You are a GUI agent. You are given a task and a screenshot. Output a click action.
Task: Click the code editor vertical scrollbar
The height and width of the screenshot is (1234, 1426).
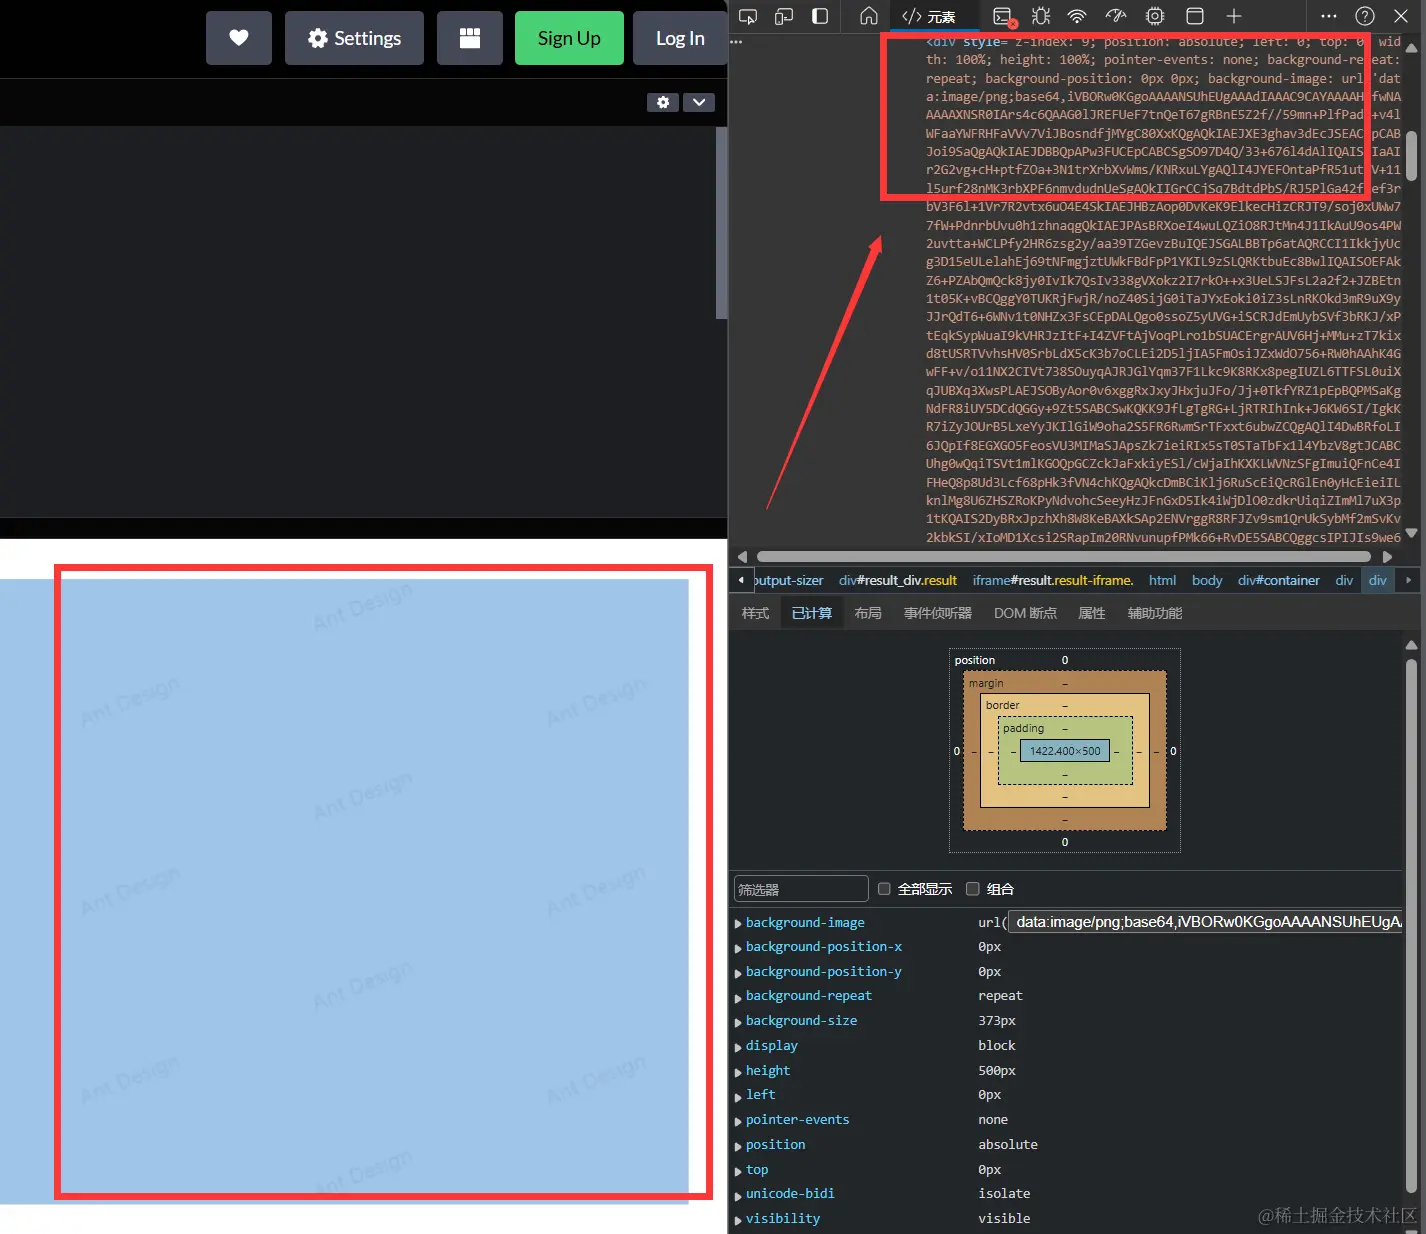(721, 222)
